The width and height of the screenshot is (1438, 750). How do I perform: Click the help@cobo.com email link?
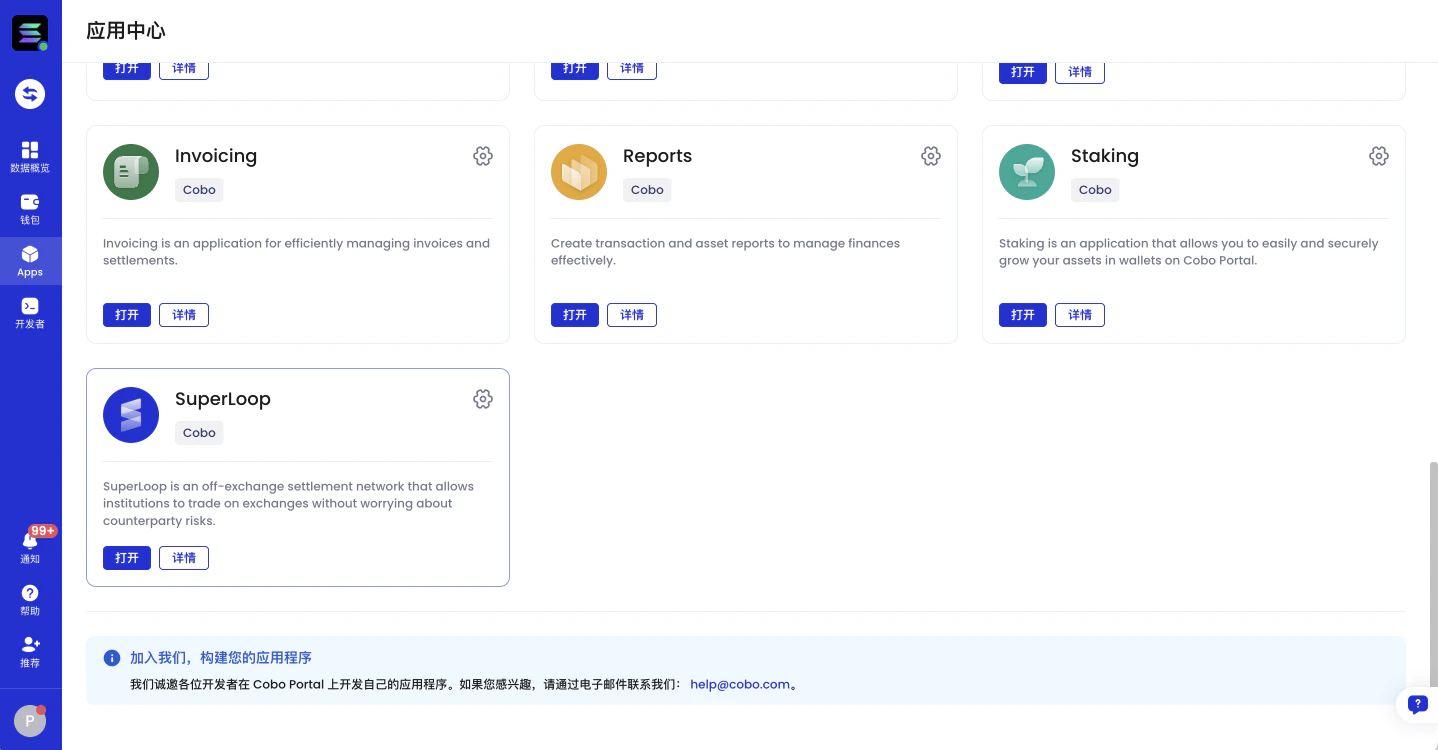[740, 685]
